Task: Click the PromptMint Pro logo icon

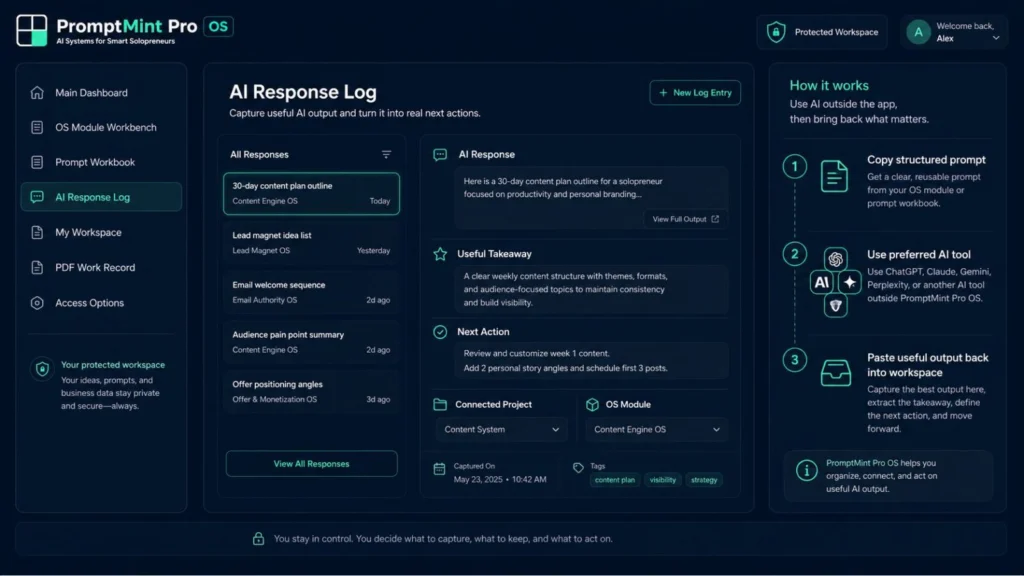Action: point(31,30)
